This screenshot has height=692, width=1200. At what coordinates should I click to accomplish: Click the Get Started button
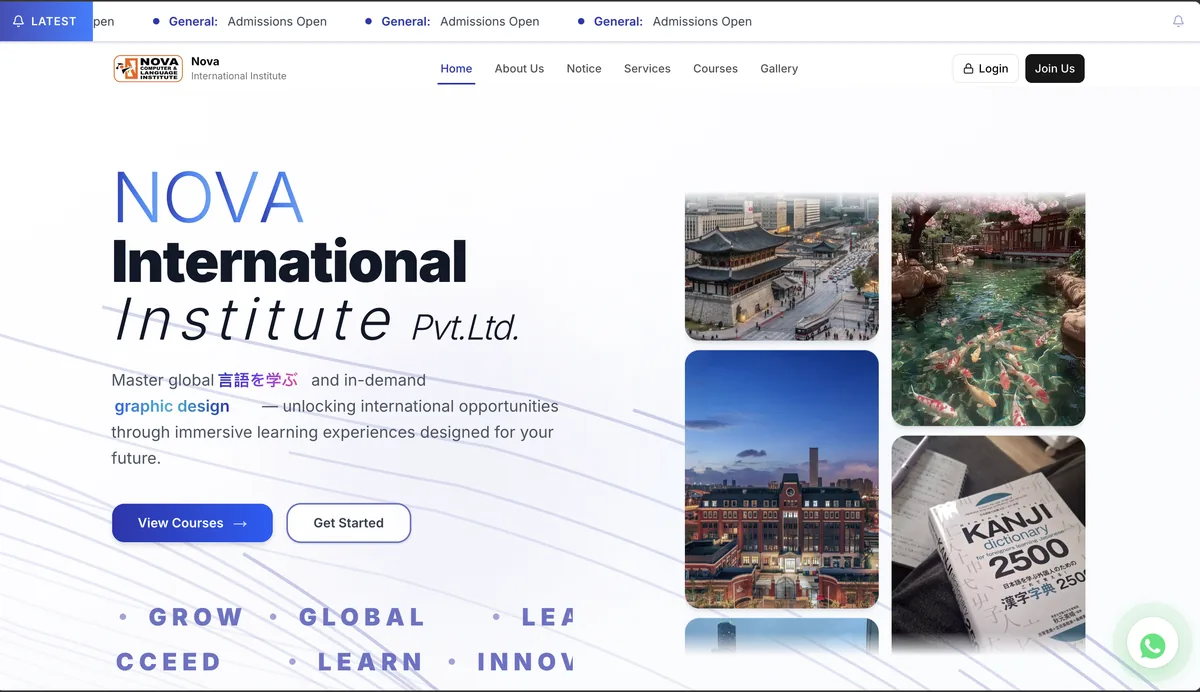[x=348, y=523]
